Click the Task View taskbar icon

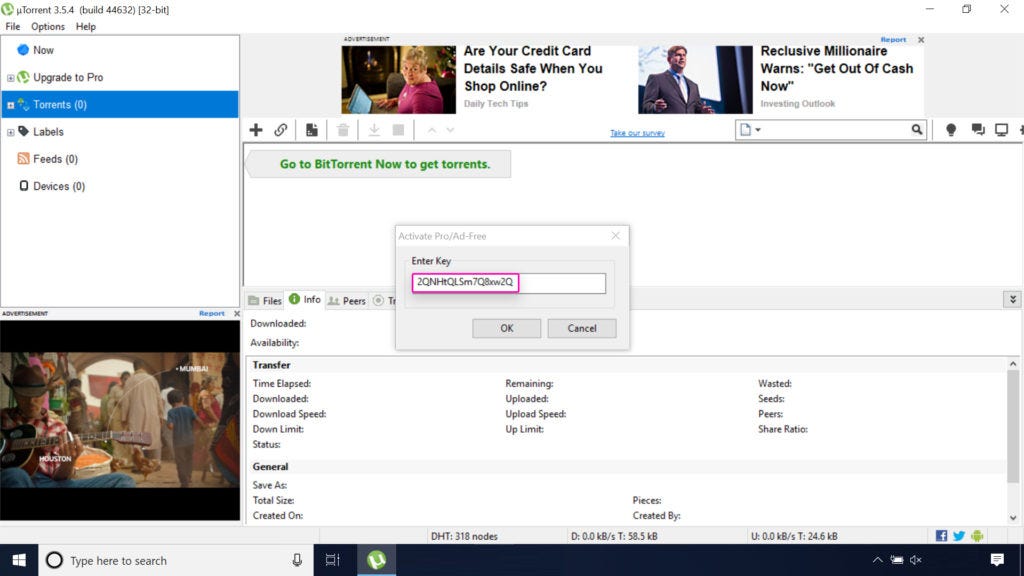[x=332, y=560]
